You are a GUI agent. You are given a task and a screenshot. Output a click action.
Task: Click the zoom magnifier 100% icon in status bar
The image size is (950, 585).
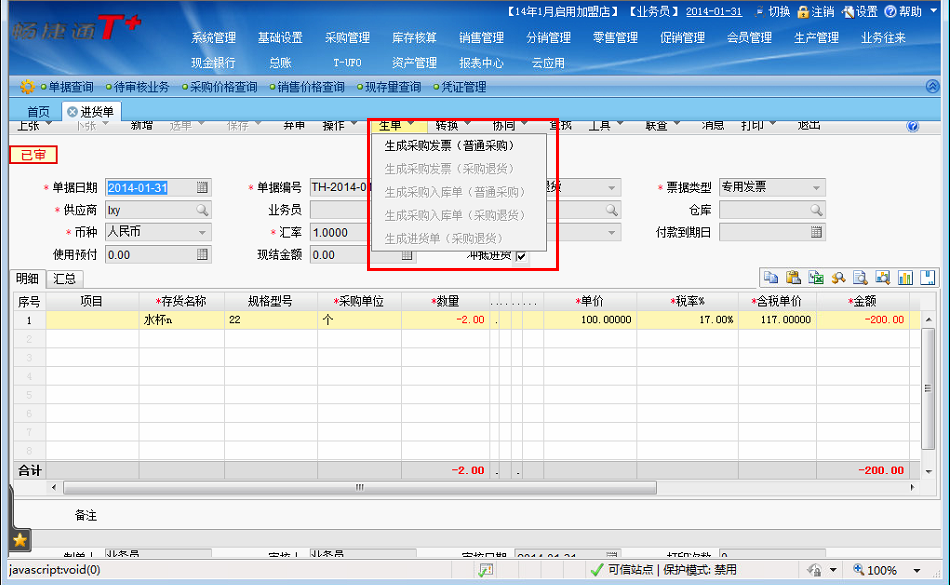click(859, 569)
